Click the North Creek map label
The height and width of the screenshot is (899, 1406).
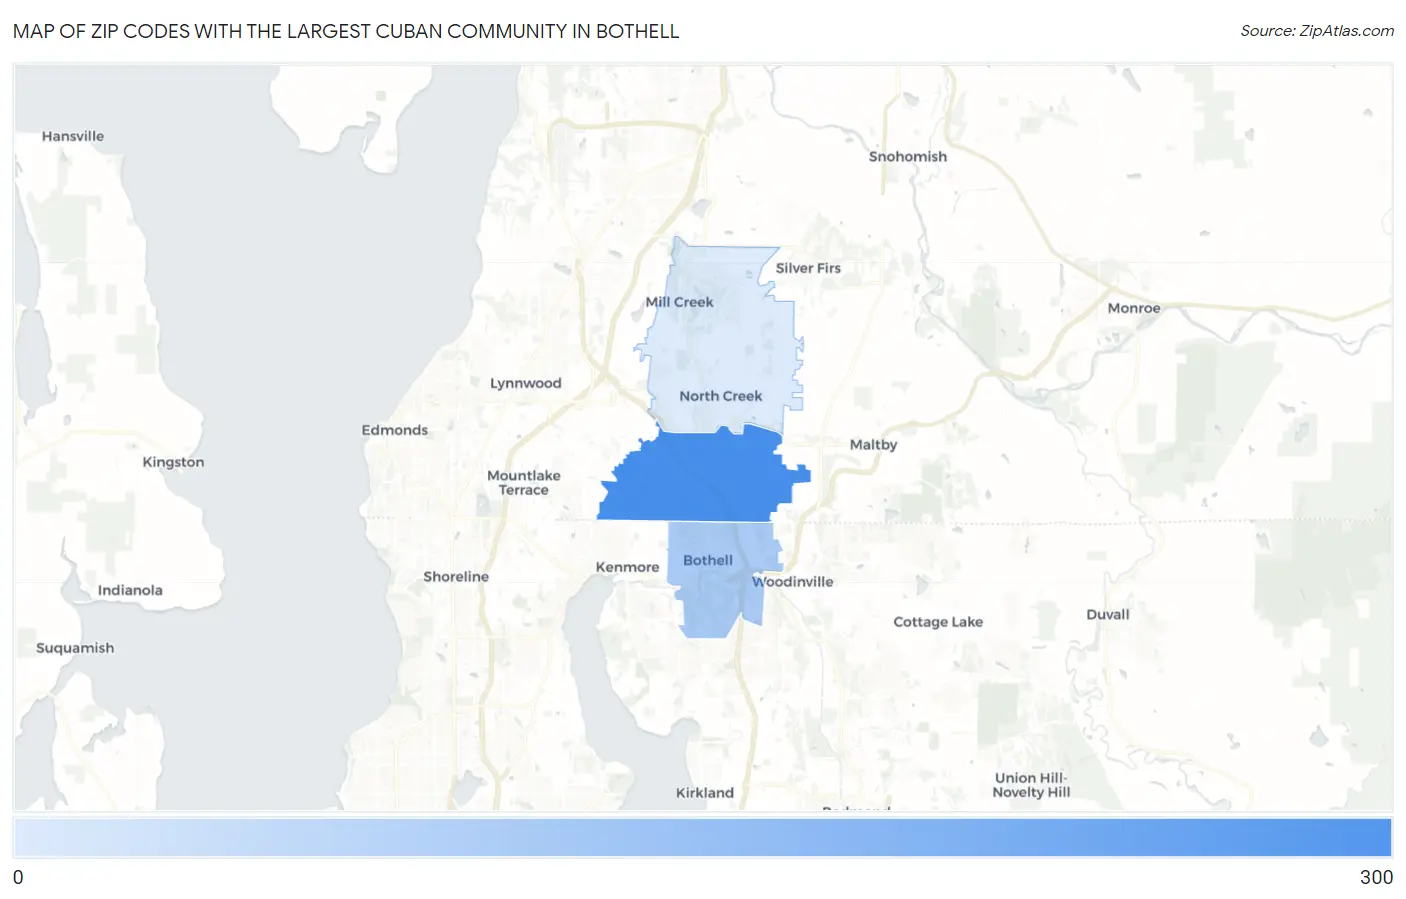[721, 396]
